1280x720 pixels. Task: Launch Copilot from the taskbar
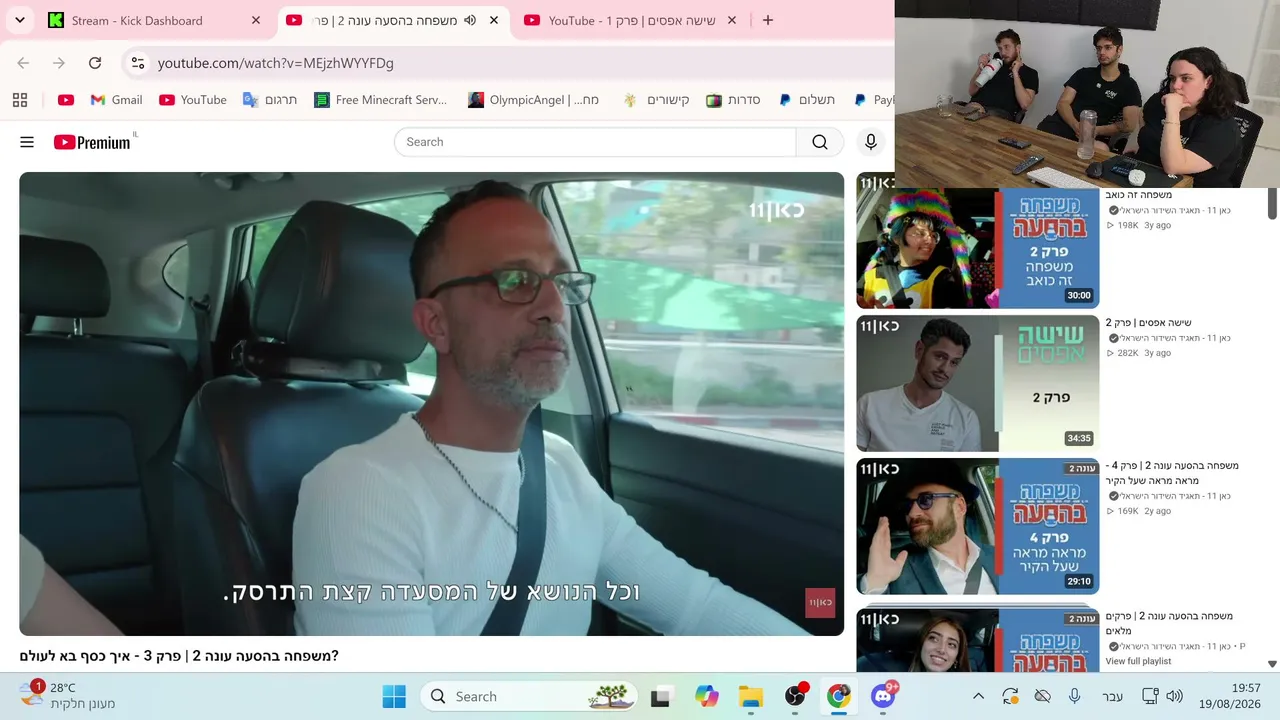706,697
